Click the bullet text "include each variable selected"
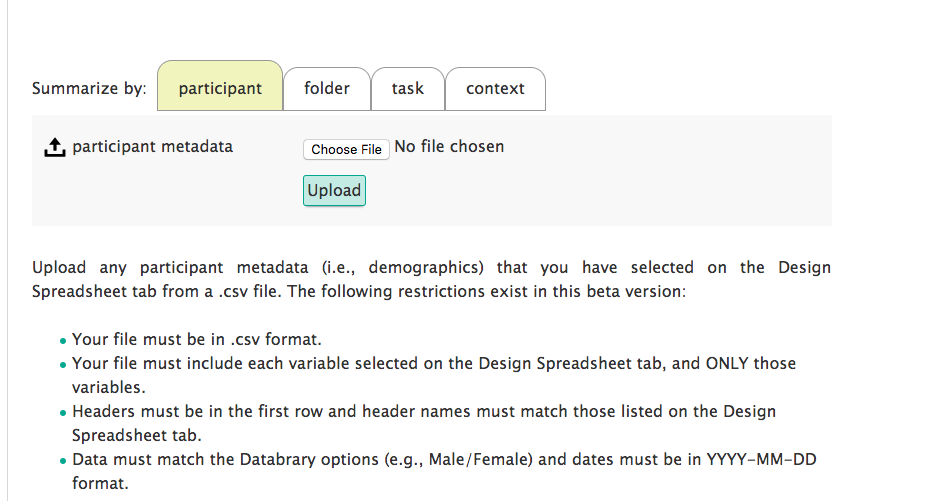 pos(433,363)
